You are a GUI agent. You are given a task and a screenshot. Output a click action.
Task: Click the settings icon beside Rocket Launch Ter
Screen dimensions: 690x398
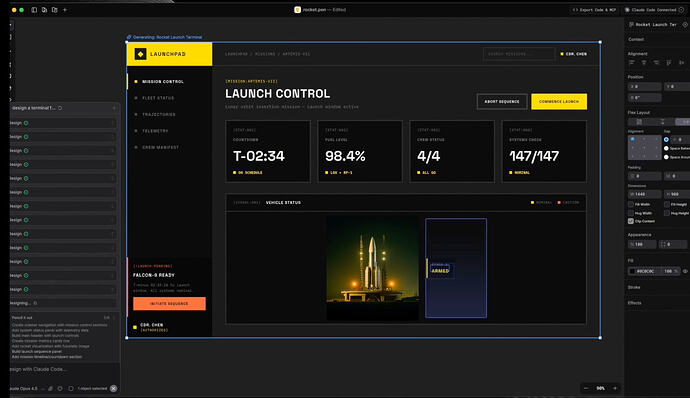[685, 25]
